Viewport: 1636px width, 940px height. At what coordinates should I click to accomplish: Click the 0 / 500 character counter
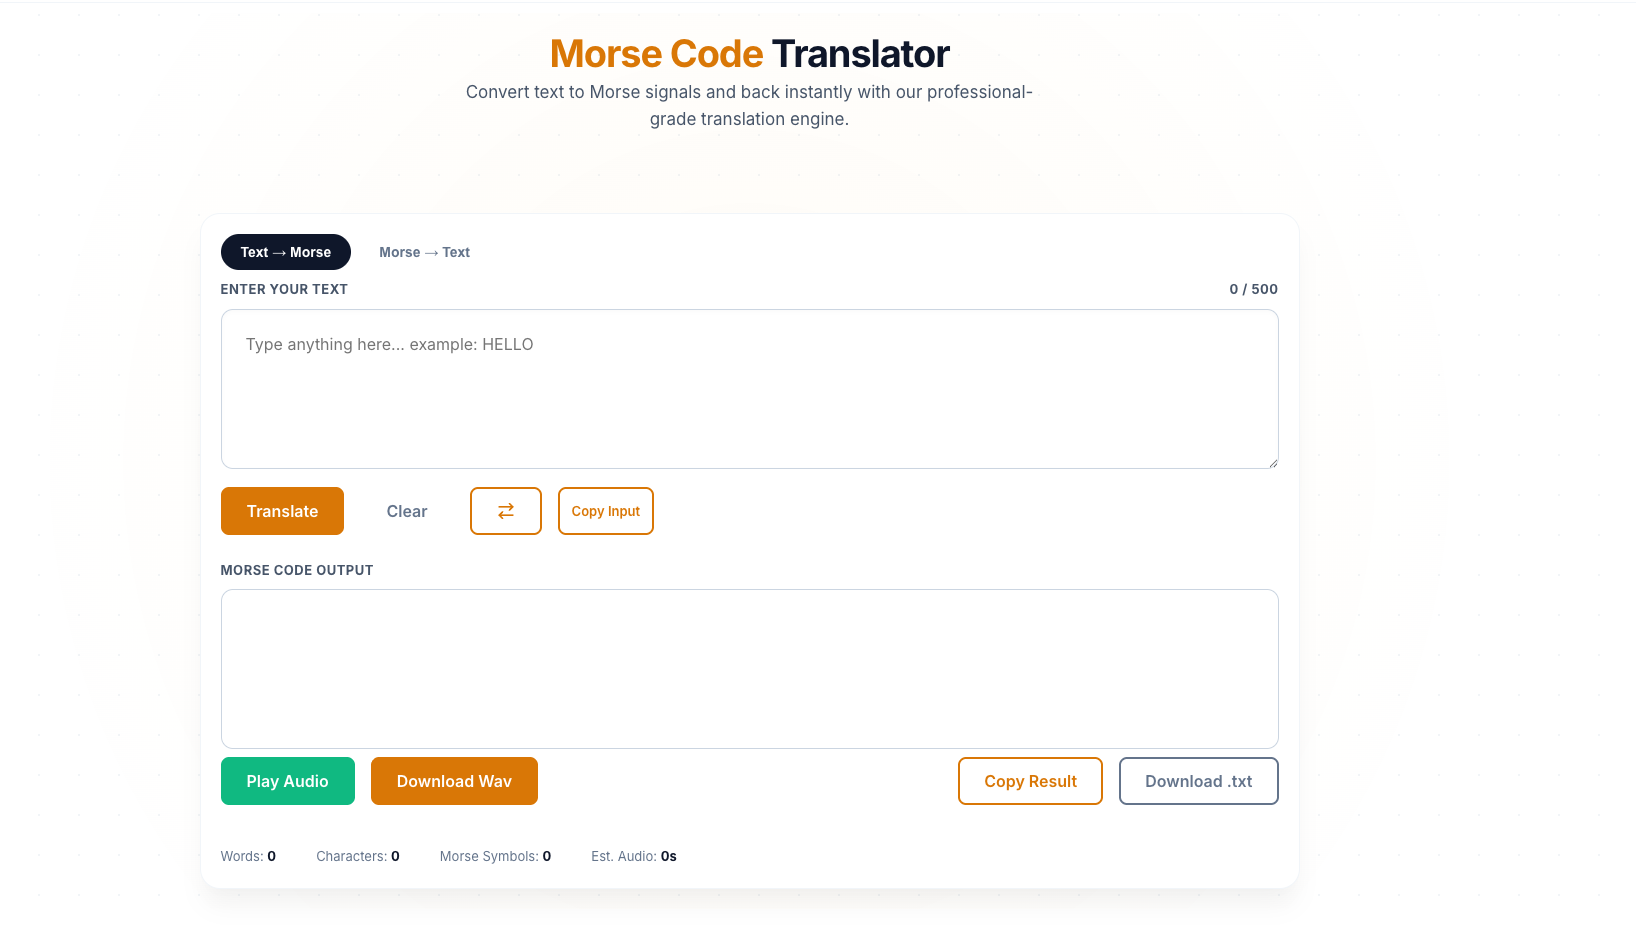(1253, 289)
